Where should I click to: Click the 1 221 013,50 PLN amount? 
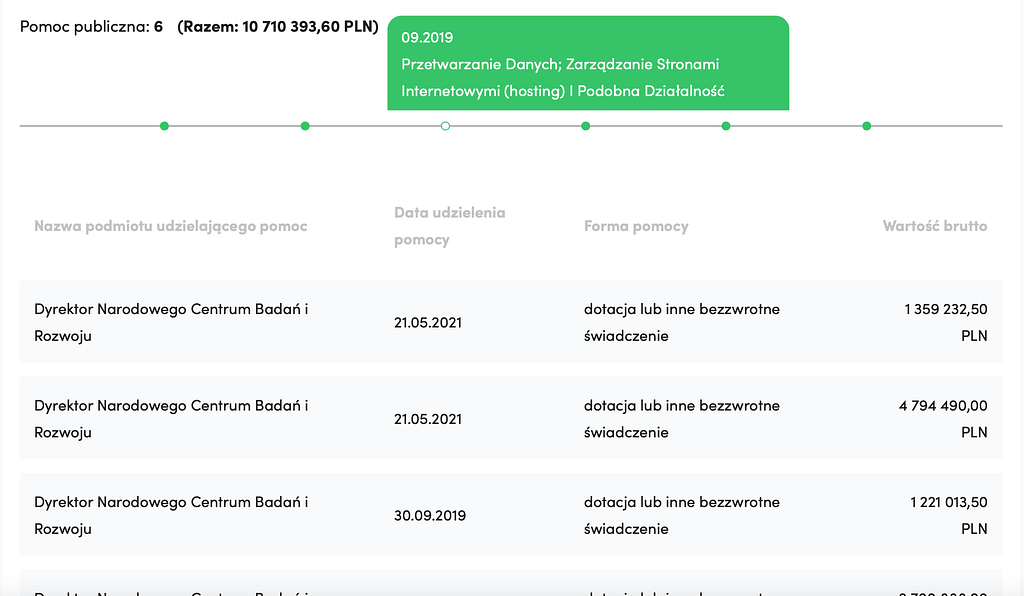coord(948,515)
